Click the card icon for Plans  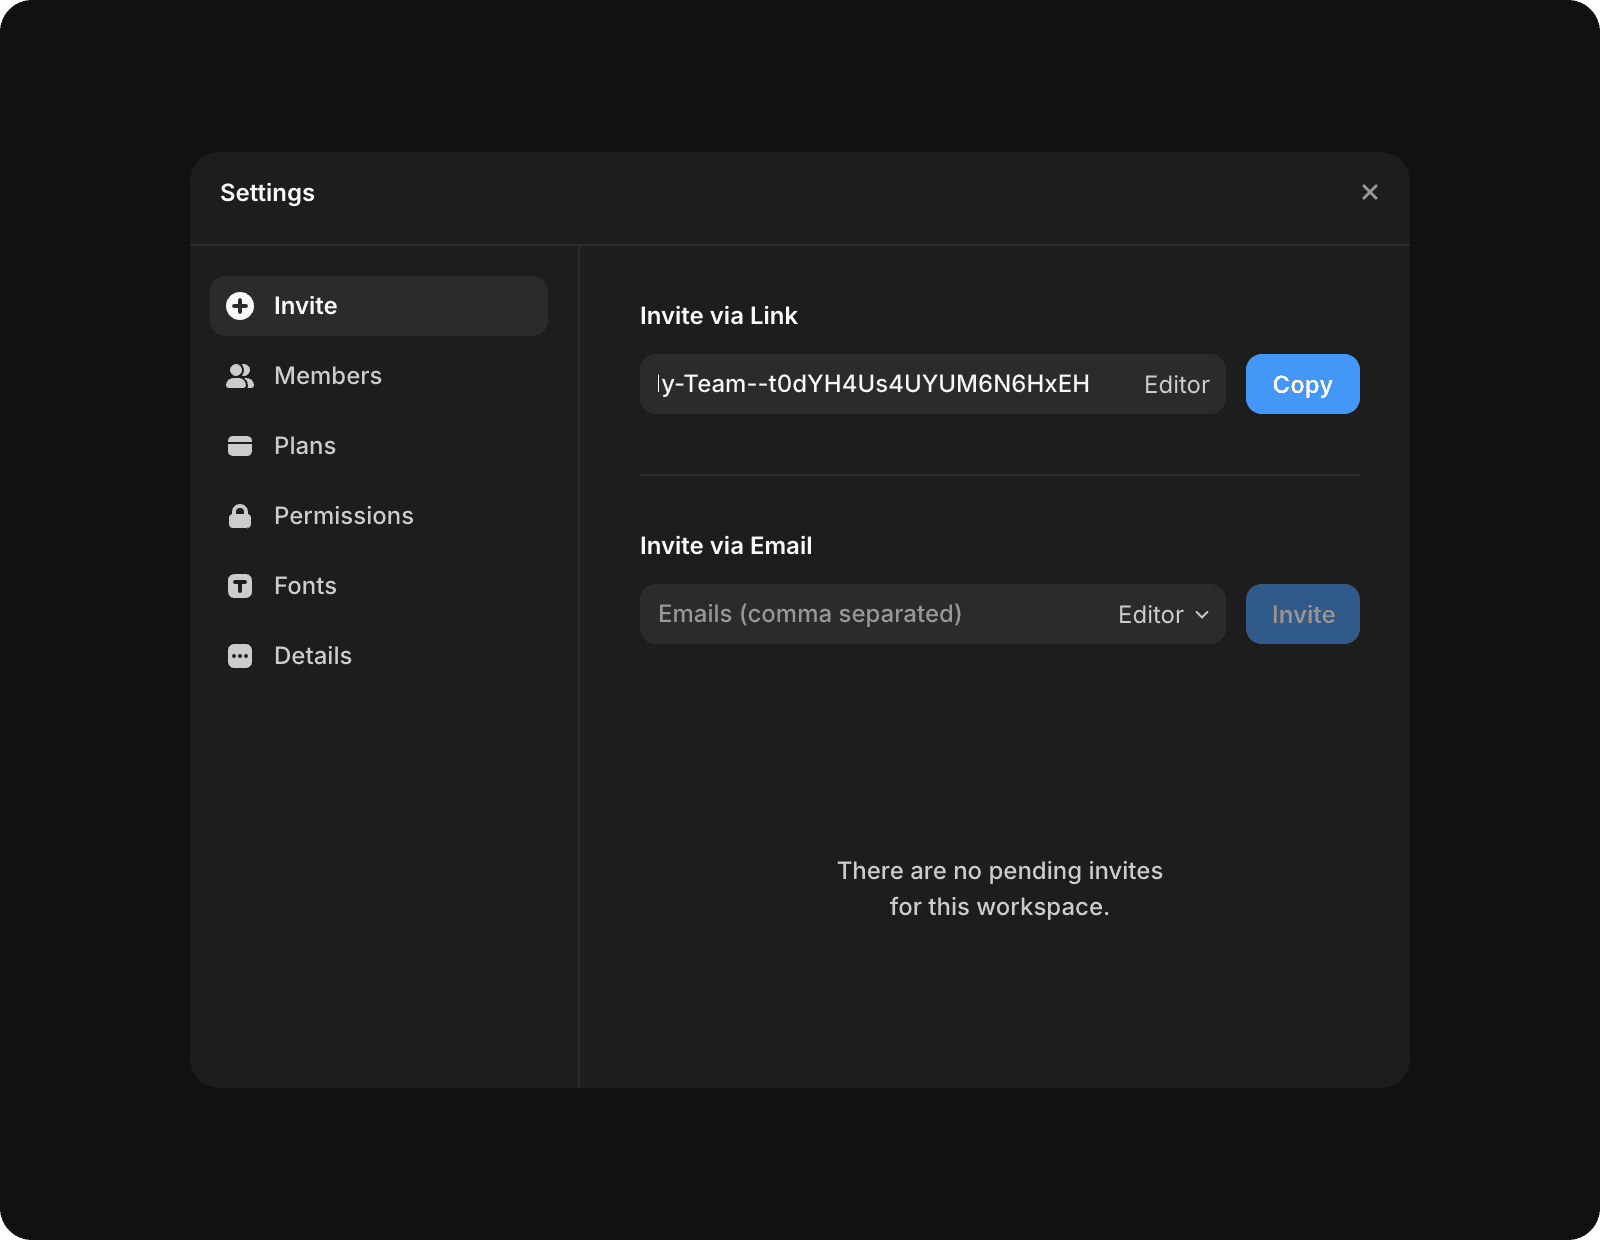(240, 446)
